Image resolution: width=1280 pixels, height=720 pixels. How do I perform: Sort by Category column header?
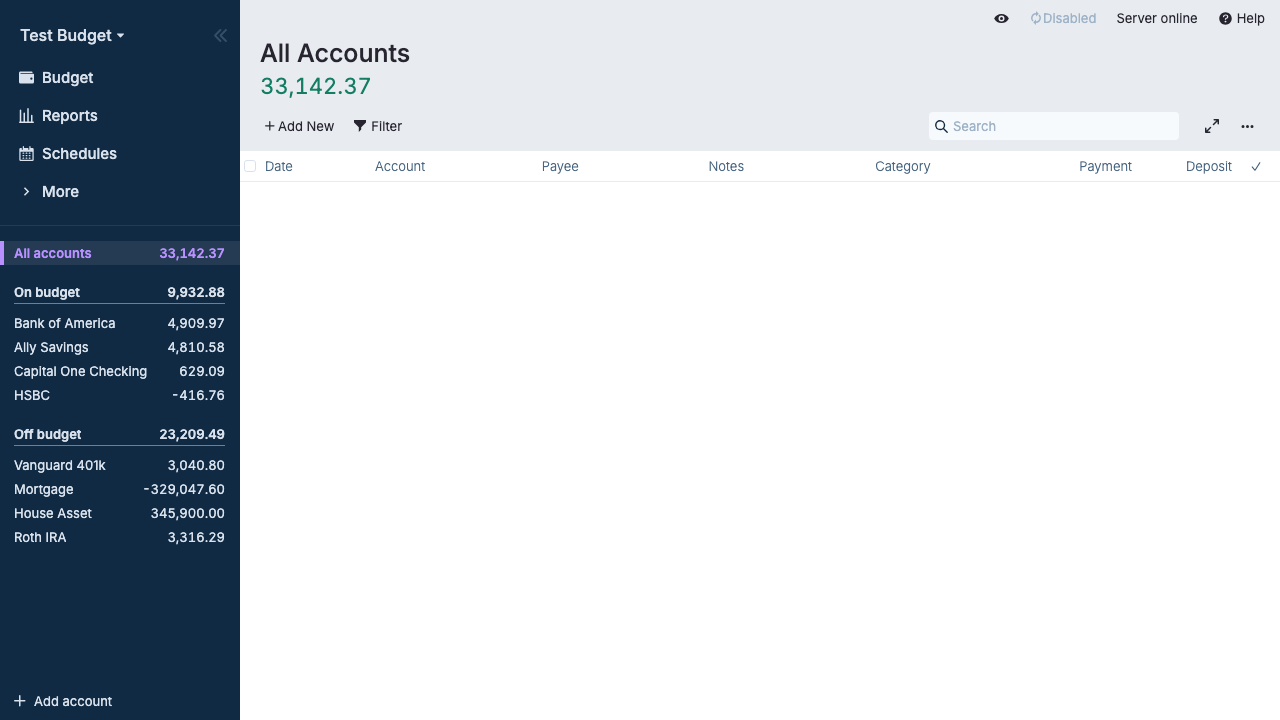[x=903, y=166]
